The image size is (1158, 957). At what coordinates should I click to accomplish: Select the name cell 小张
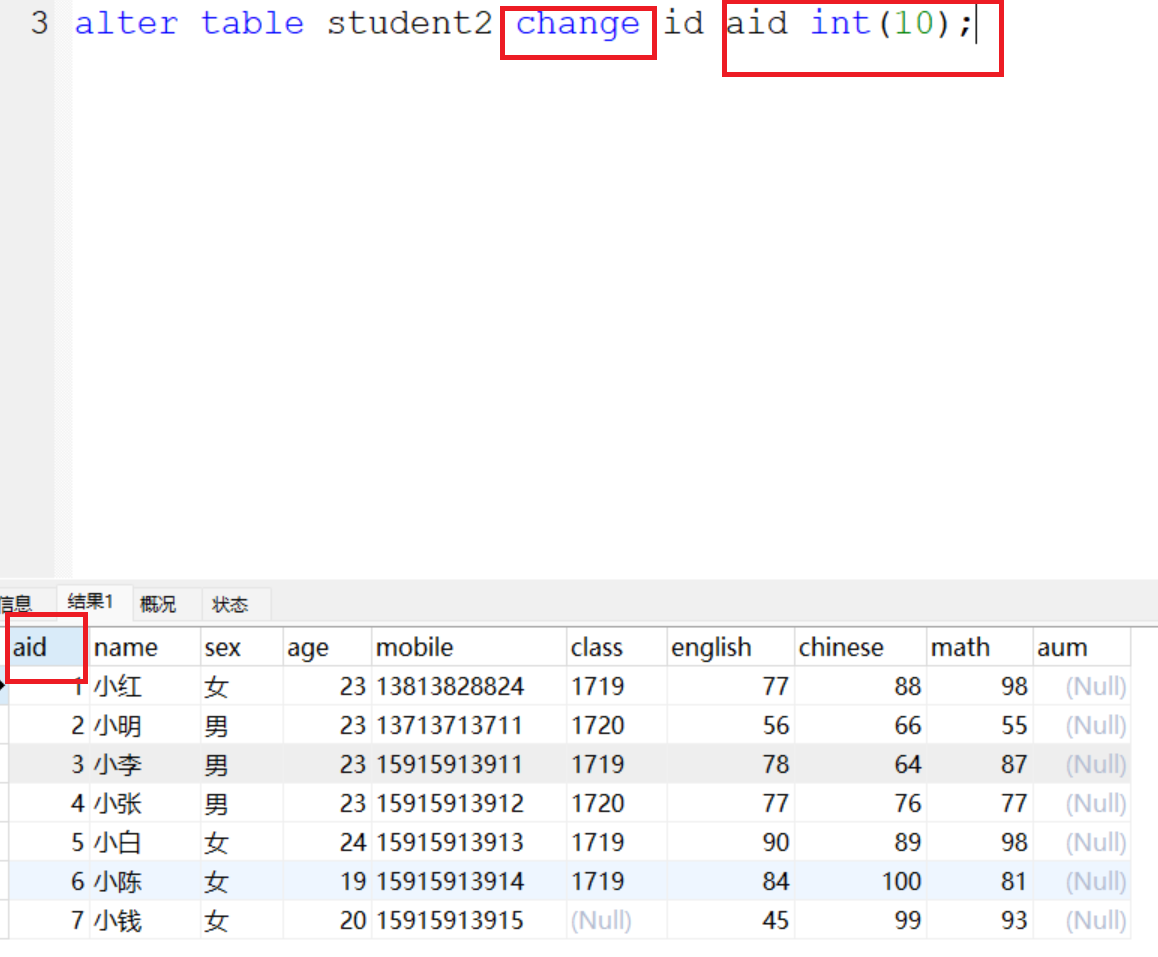click(x=145, y=803)
